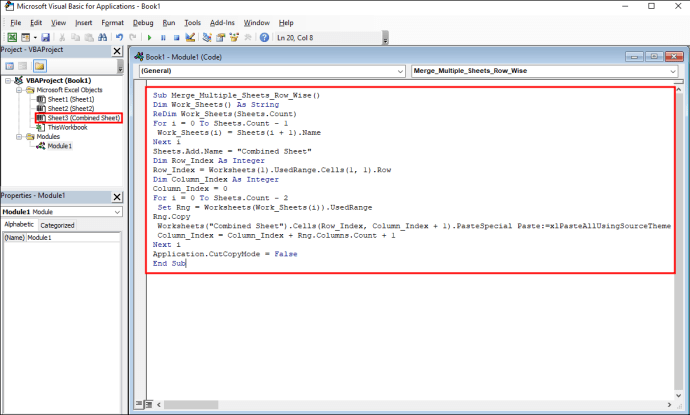Toggle Design Mode icon in toolbar
Image resolution: width=690 pixels, height=415 pixels.
tap(190, 38)
